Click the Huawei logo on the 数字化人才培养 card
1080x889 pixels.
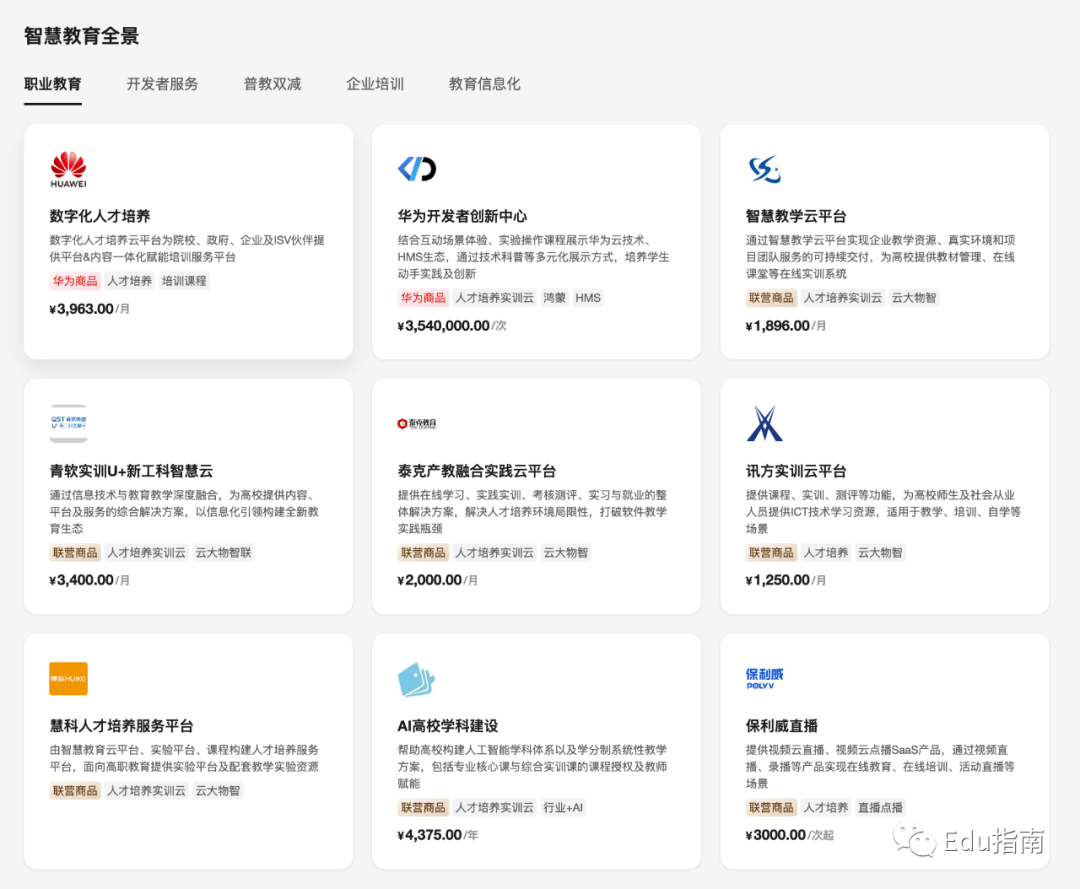pos(68,169)
